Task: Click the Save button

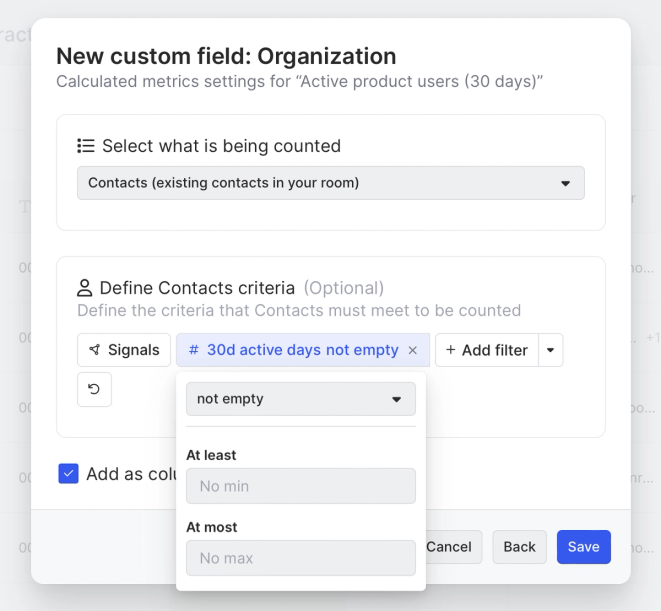Action: pyautogui.click(x=583, y=547)
